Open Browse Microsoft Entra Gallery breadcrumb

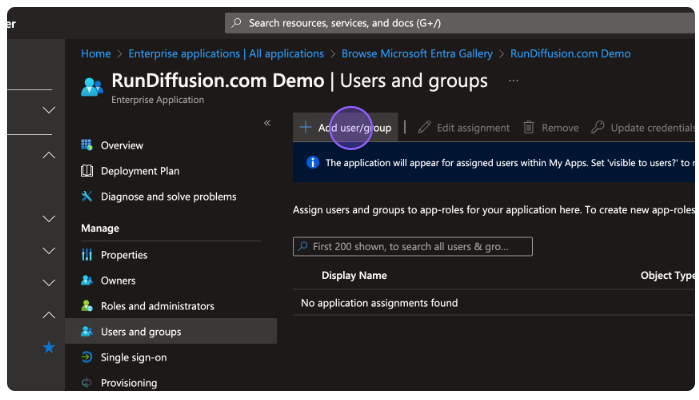[417, 54]
